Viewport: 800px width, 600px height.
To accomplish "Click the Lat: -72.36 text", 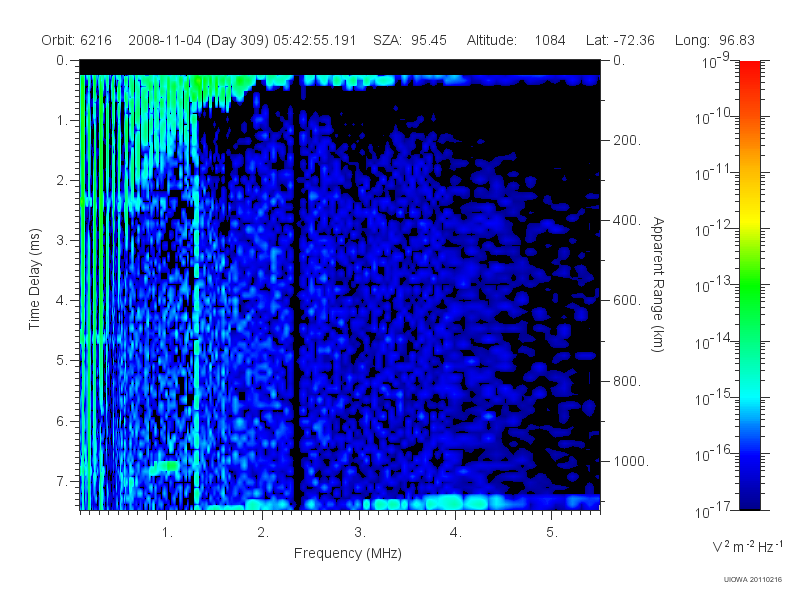I will coord(620,40).
